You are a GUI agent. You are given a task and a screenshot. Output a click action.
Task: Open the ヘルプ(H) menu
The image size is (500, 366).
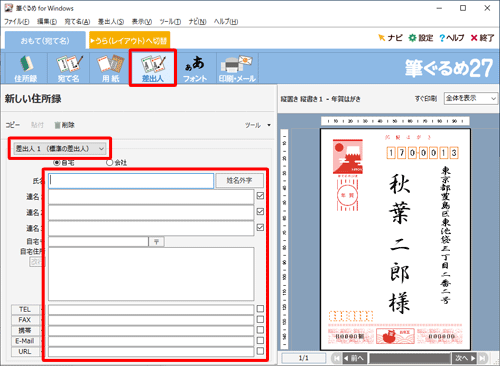pos(226,22)
